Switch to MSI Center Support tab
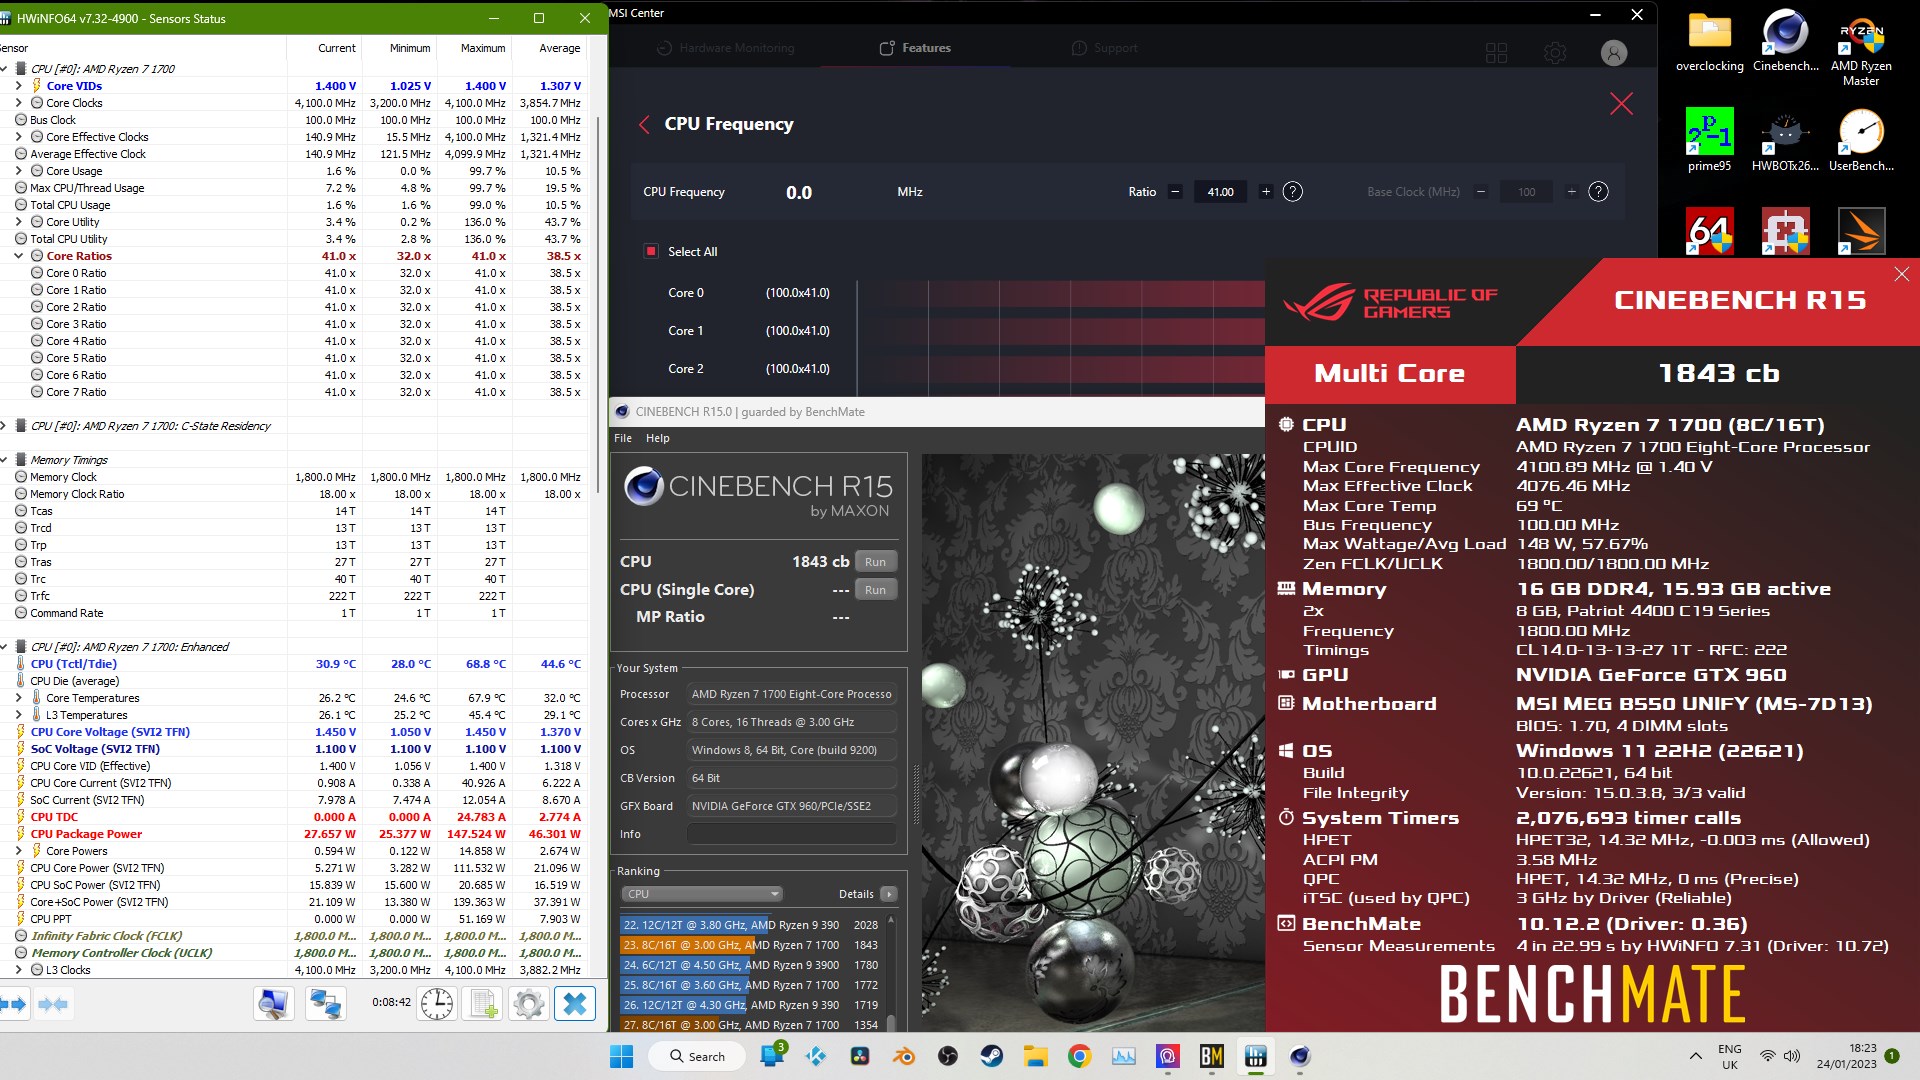This screenshot has height=1080, width=1920. tap(1104, 48)
